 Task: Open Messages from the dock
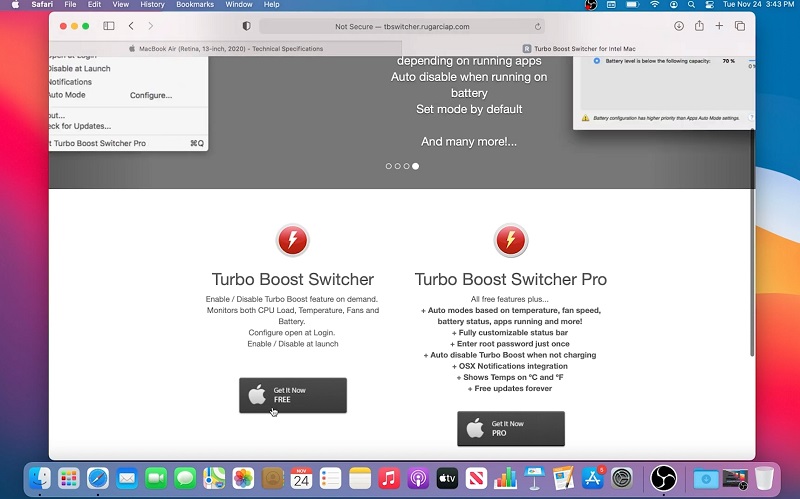click(x=185, y=479)
